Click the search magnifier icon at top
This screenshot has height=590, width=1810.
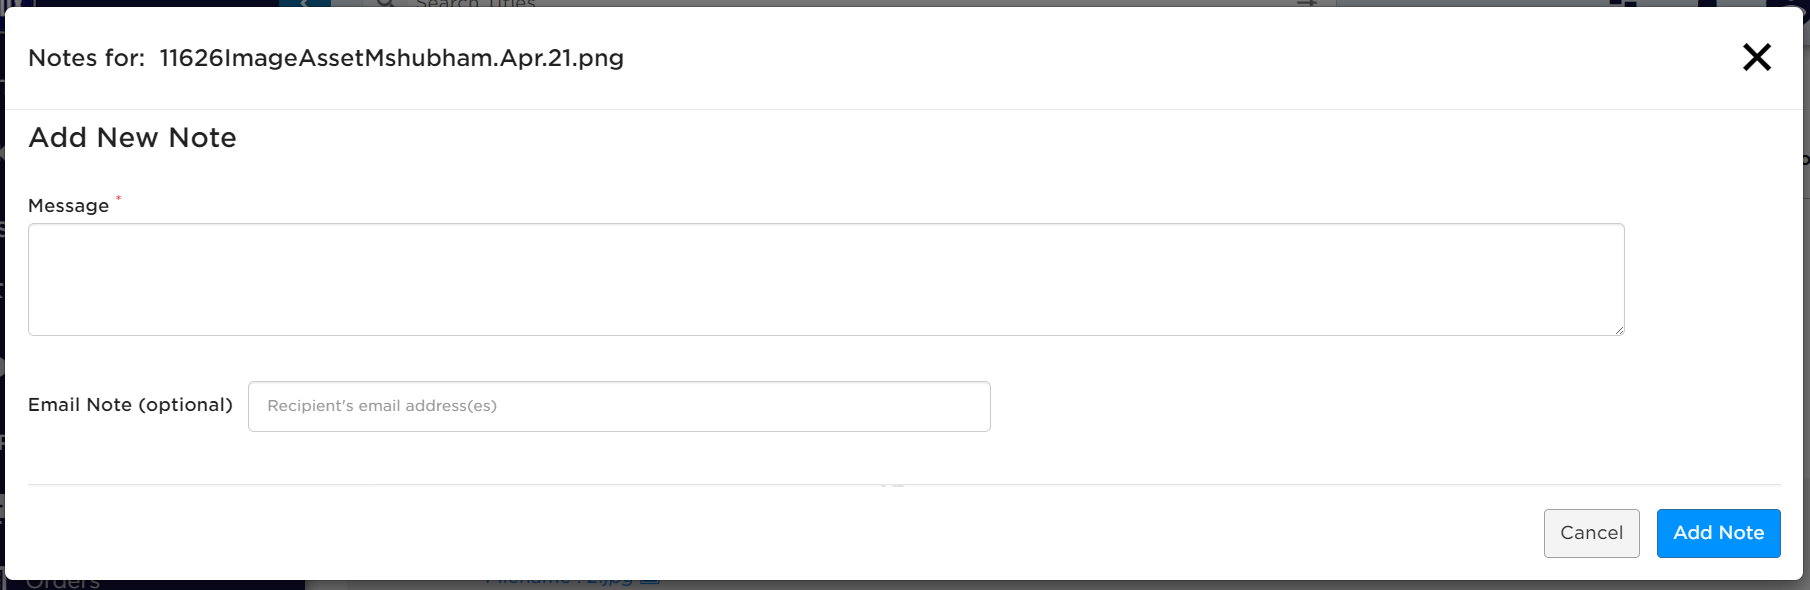pos(386,3)
